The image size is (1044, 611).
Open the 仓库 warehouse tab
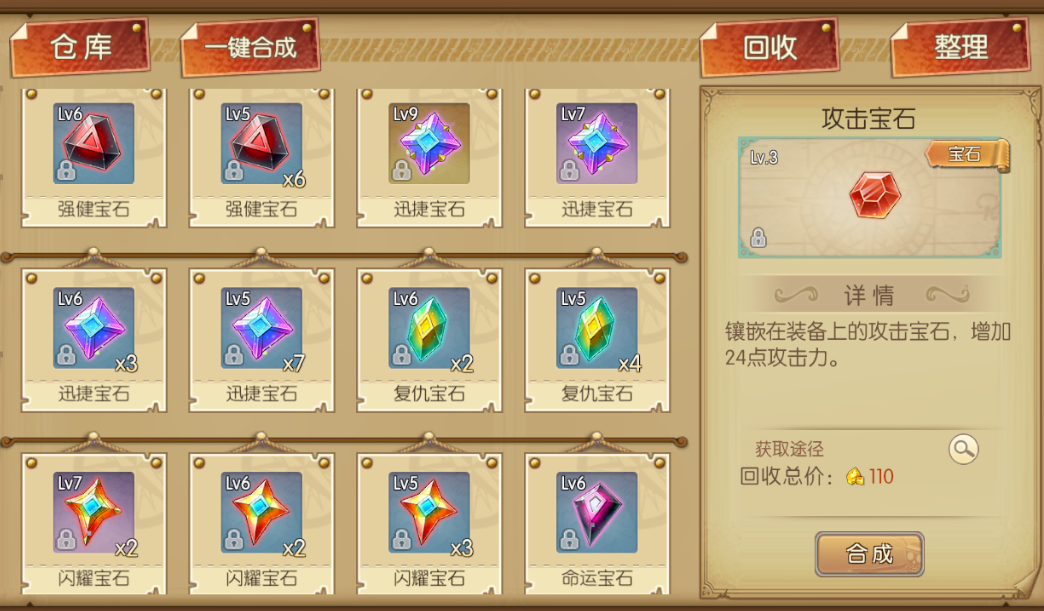pyautogui.click(x=80, y=48)
